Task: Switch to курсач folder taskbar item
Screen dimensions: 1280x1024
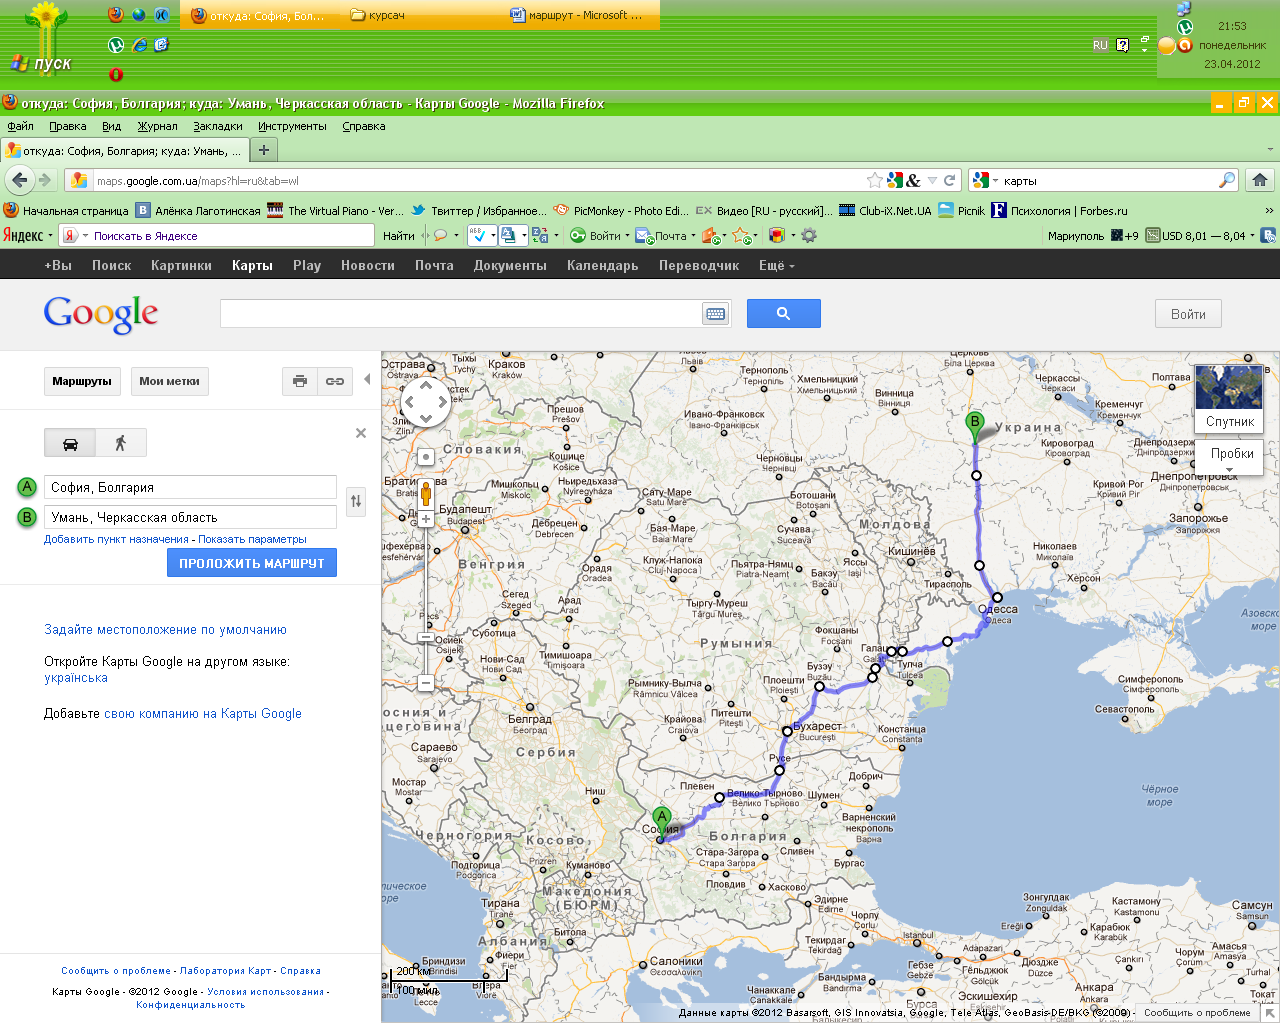Action: (420, 15)
